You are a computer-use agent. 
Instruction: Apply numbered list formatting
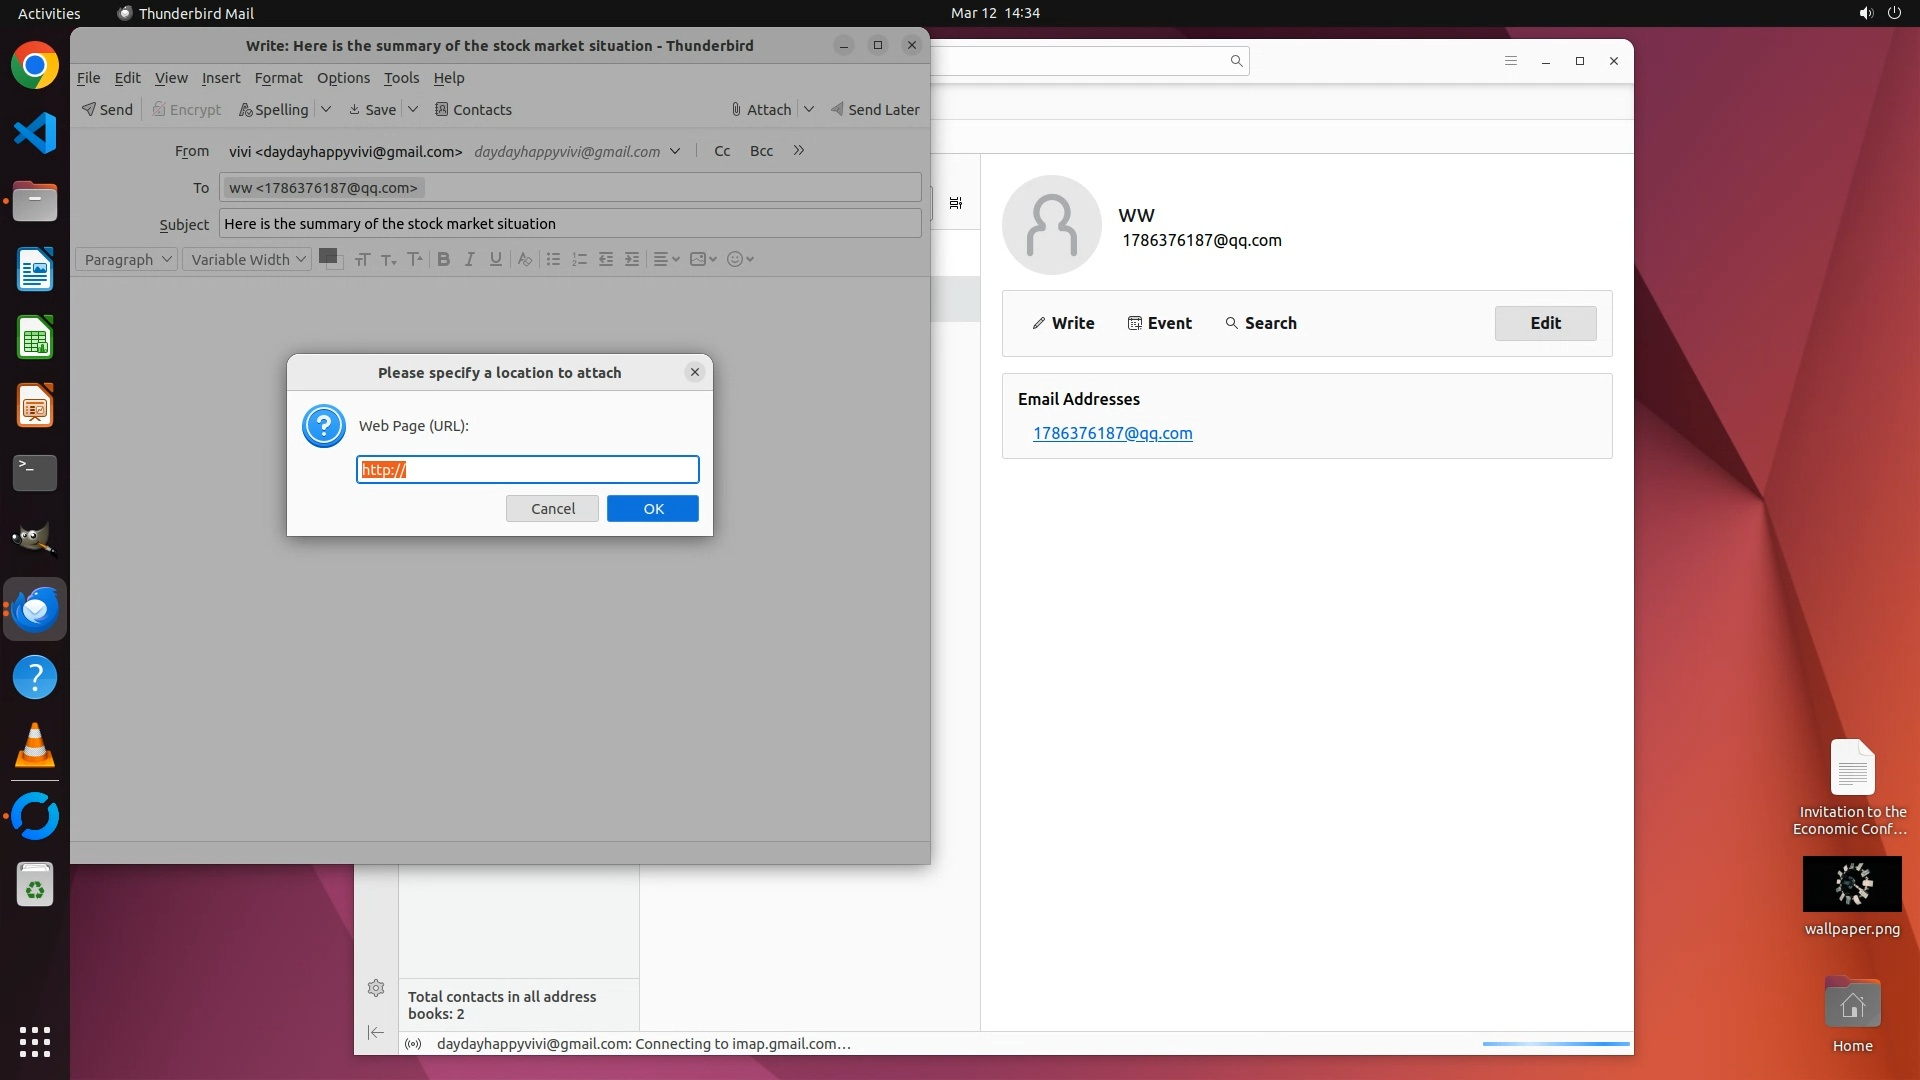(579, 260)
